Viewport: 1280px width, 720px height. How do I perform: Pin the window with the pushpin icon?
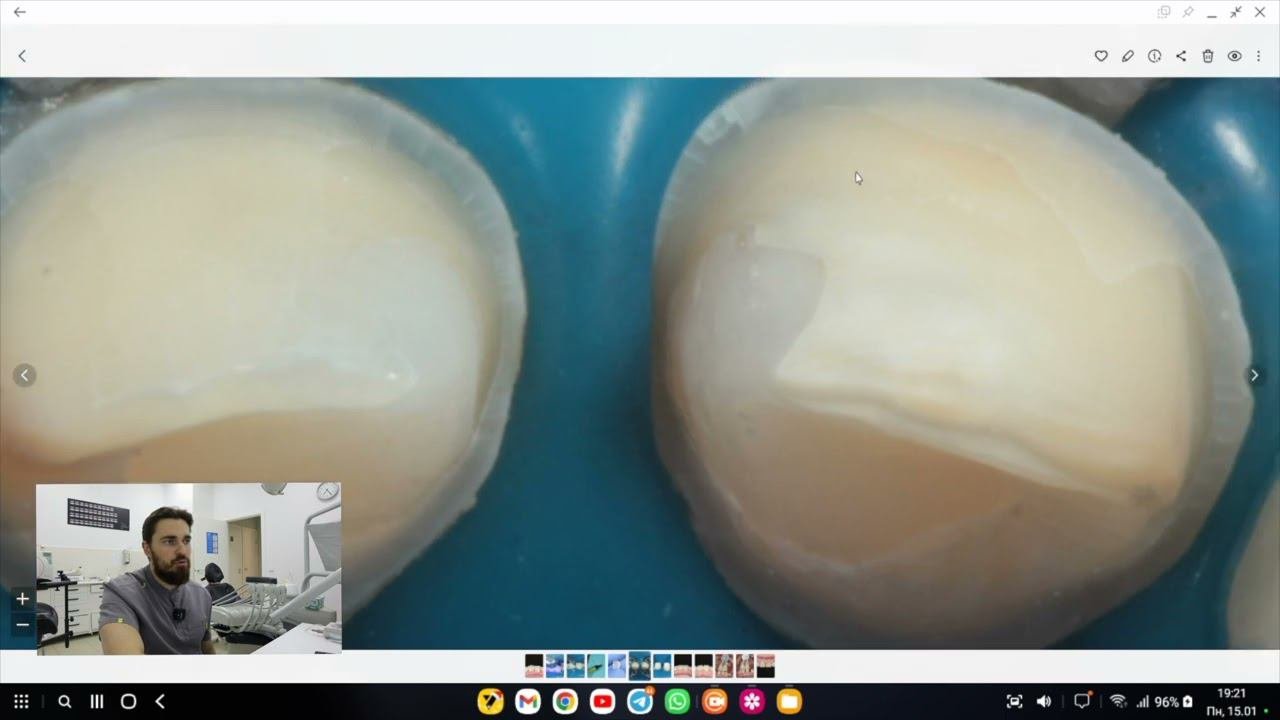pos(1188,12)
